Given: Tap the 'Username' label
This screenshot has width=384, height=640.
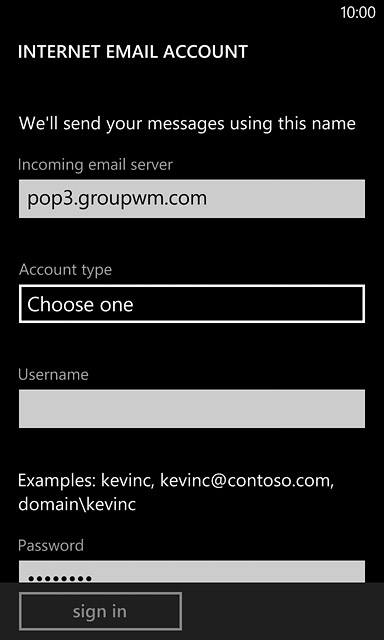Looking at the screenshot, I should tap(53, 375).
